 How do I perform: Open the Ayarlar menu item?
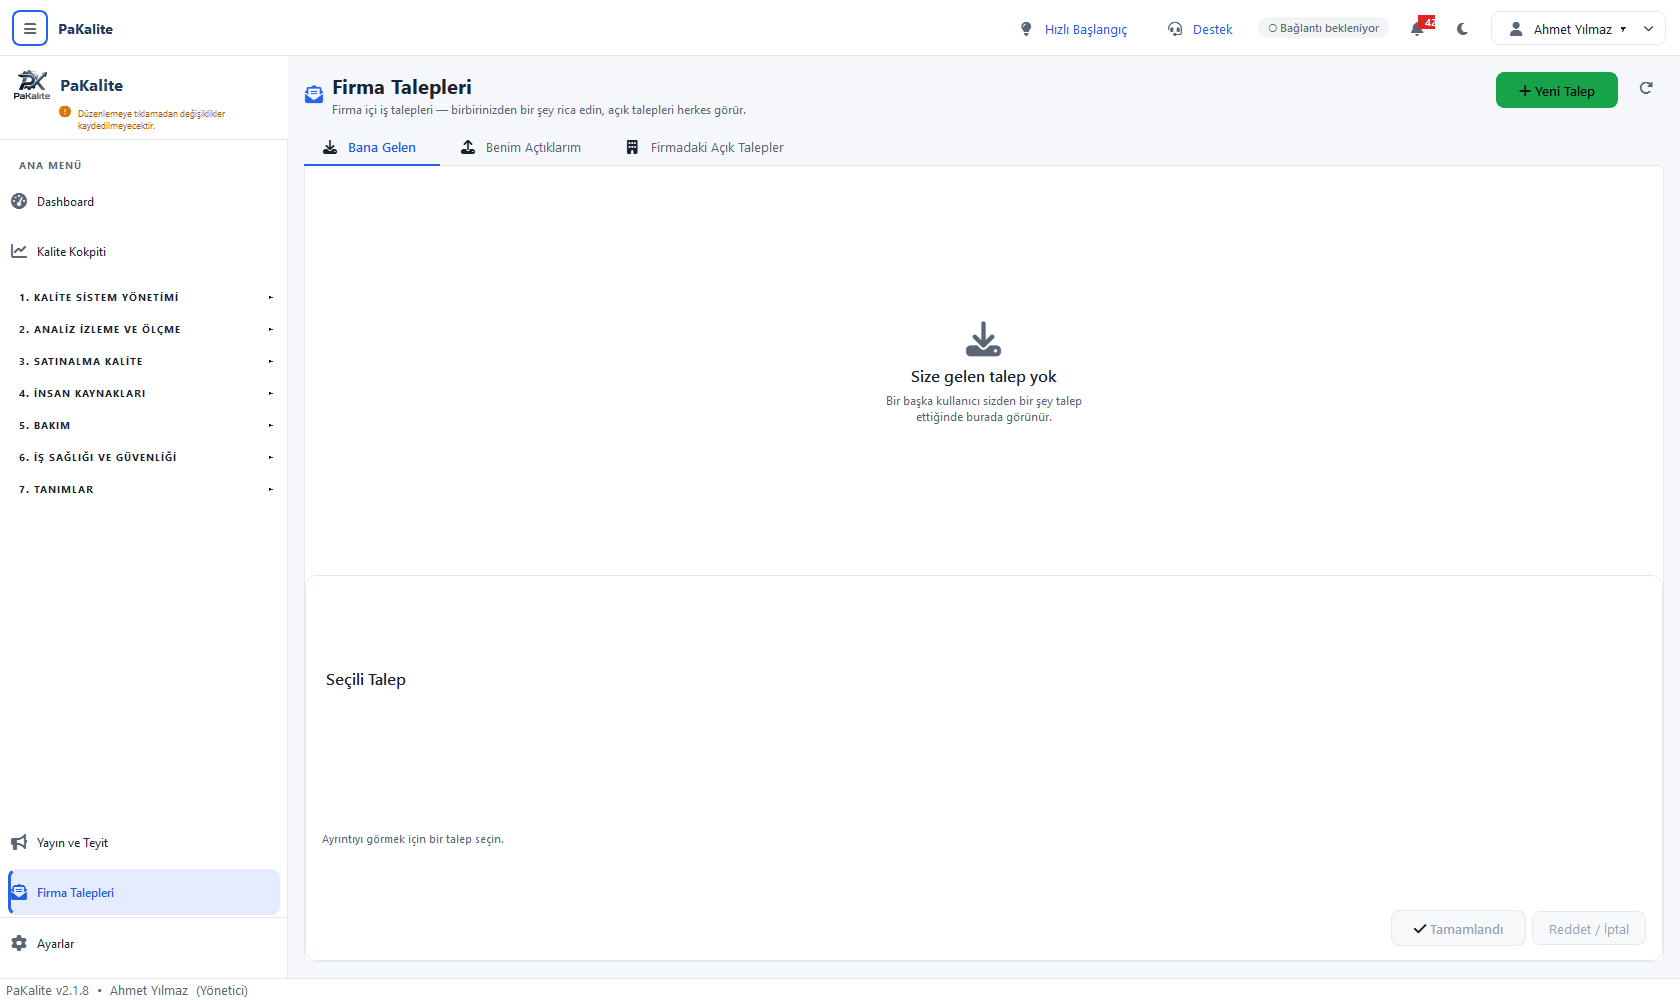point(144,943)
